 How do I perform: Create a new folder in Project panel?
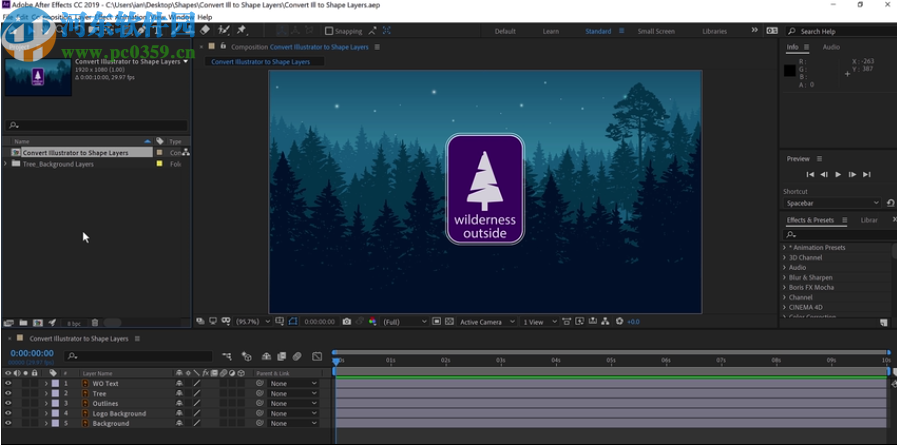click(22, 323)
